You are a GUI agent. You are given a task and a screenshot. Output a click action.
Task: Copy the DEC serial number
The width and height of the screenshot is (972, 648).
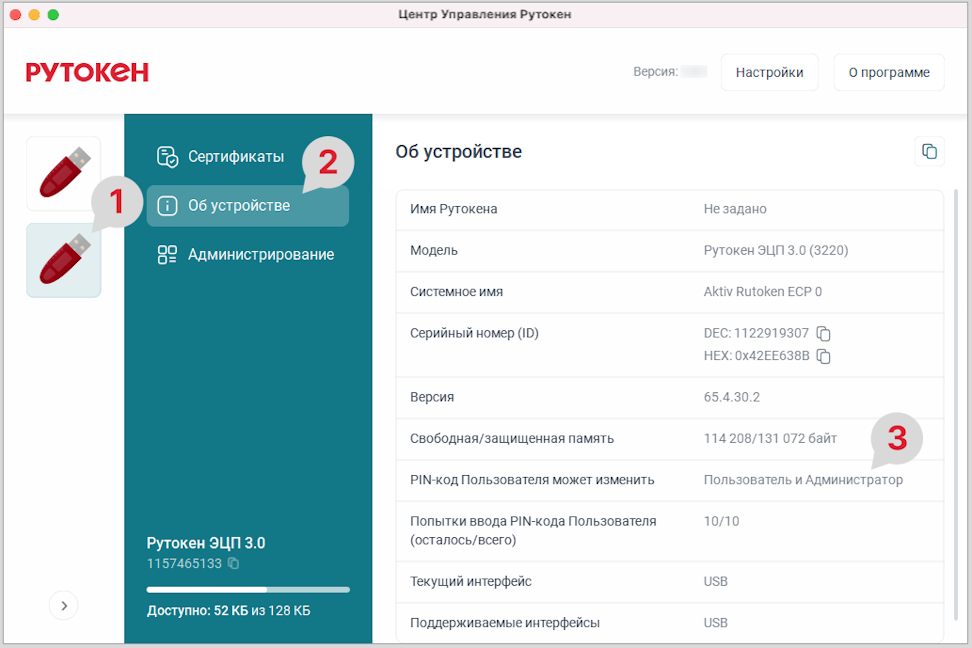[824, 334]
